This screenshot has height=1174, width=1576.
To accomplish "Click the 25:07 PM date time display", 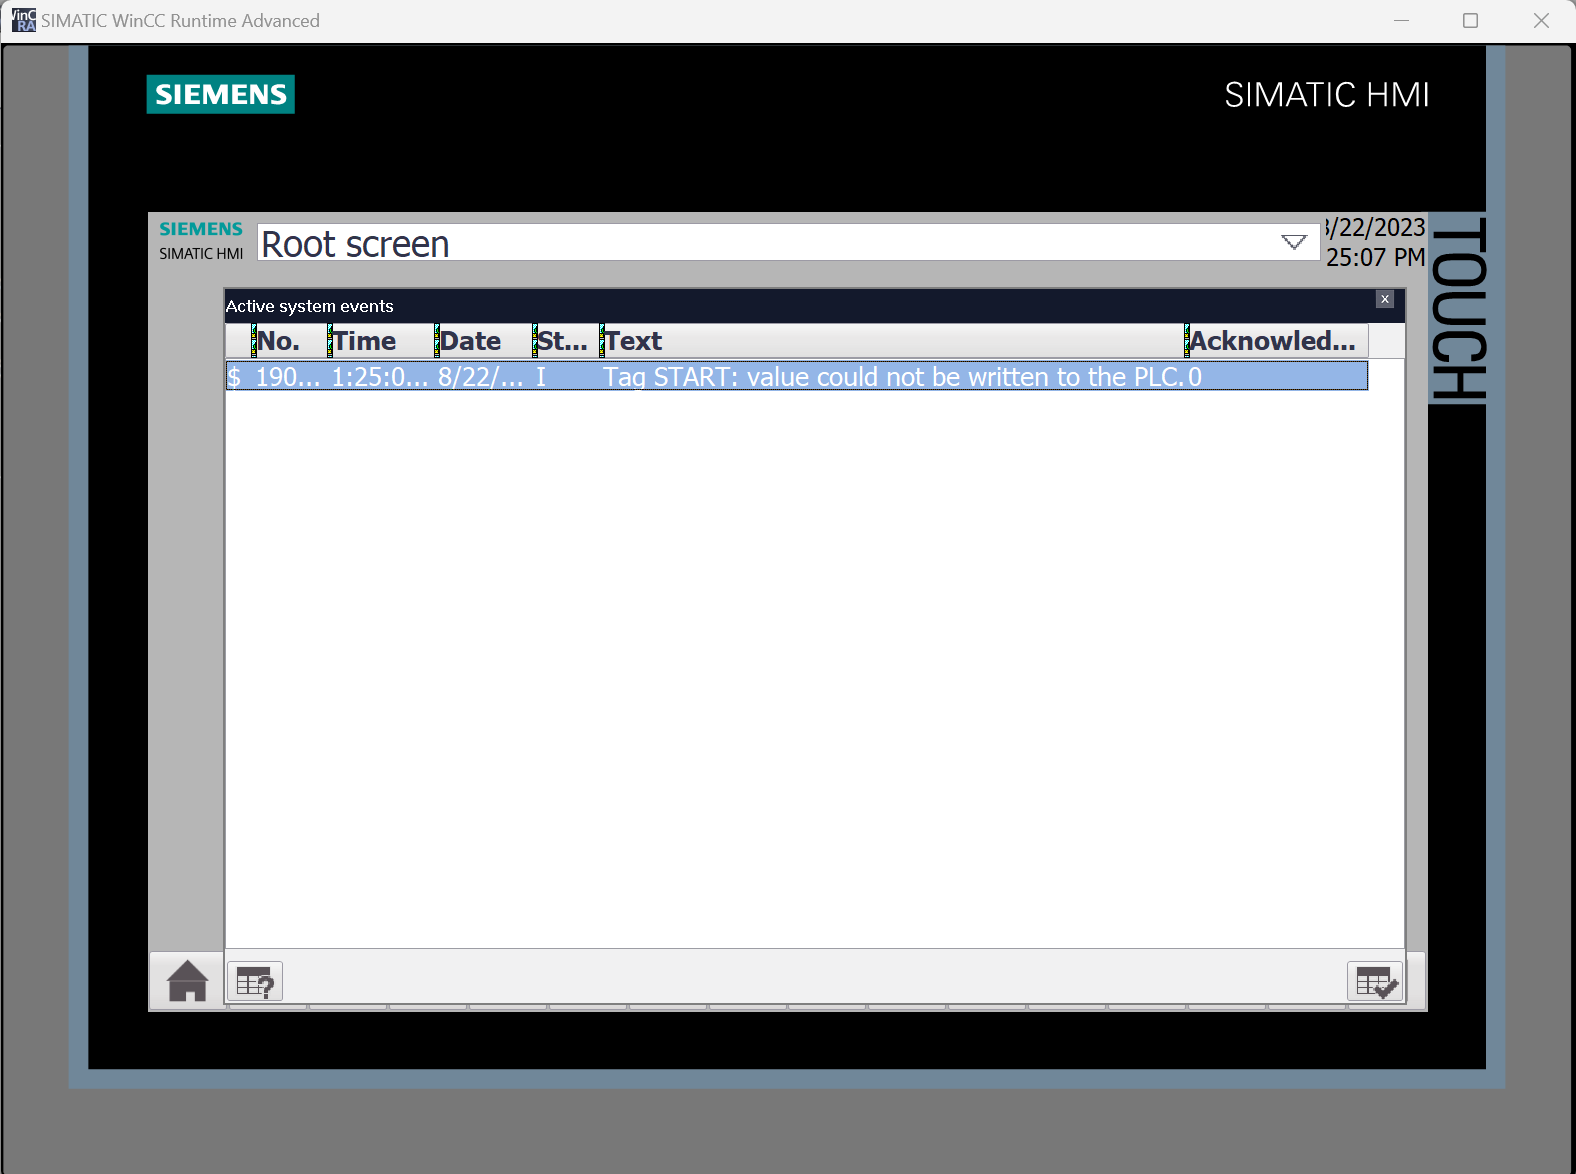I will pos(1375,242).
